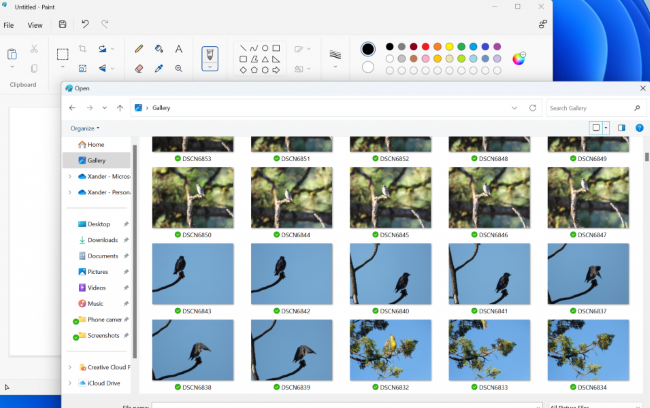
Task: Choose the Fill bucket tool
Action: point(158,48)
